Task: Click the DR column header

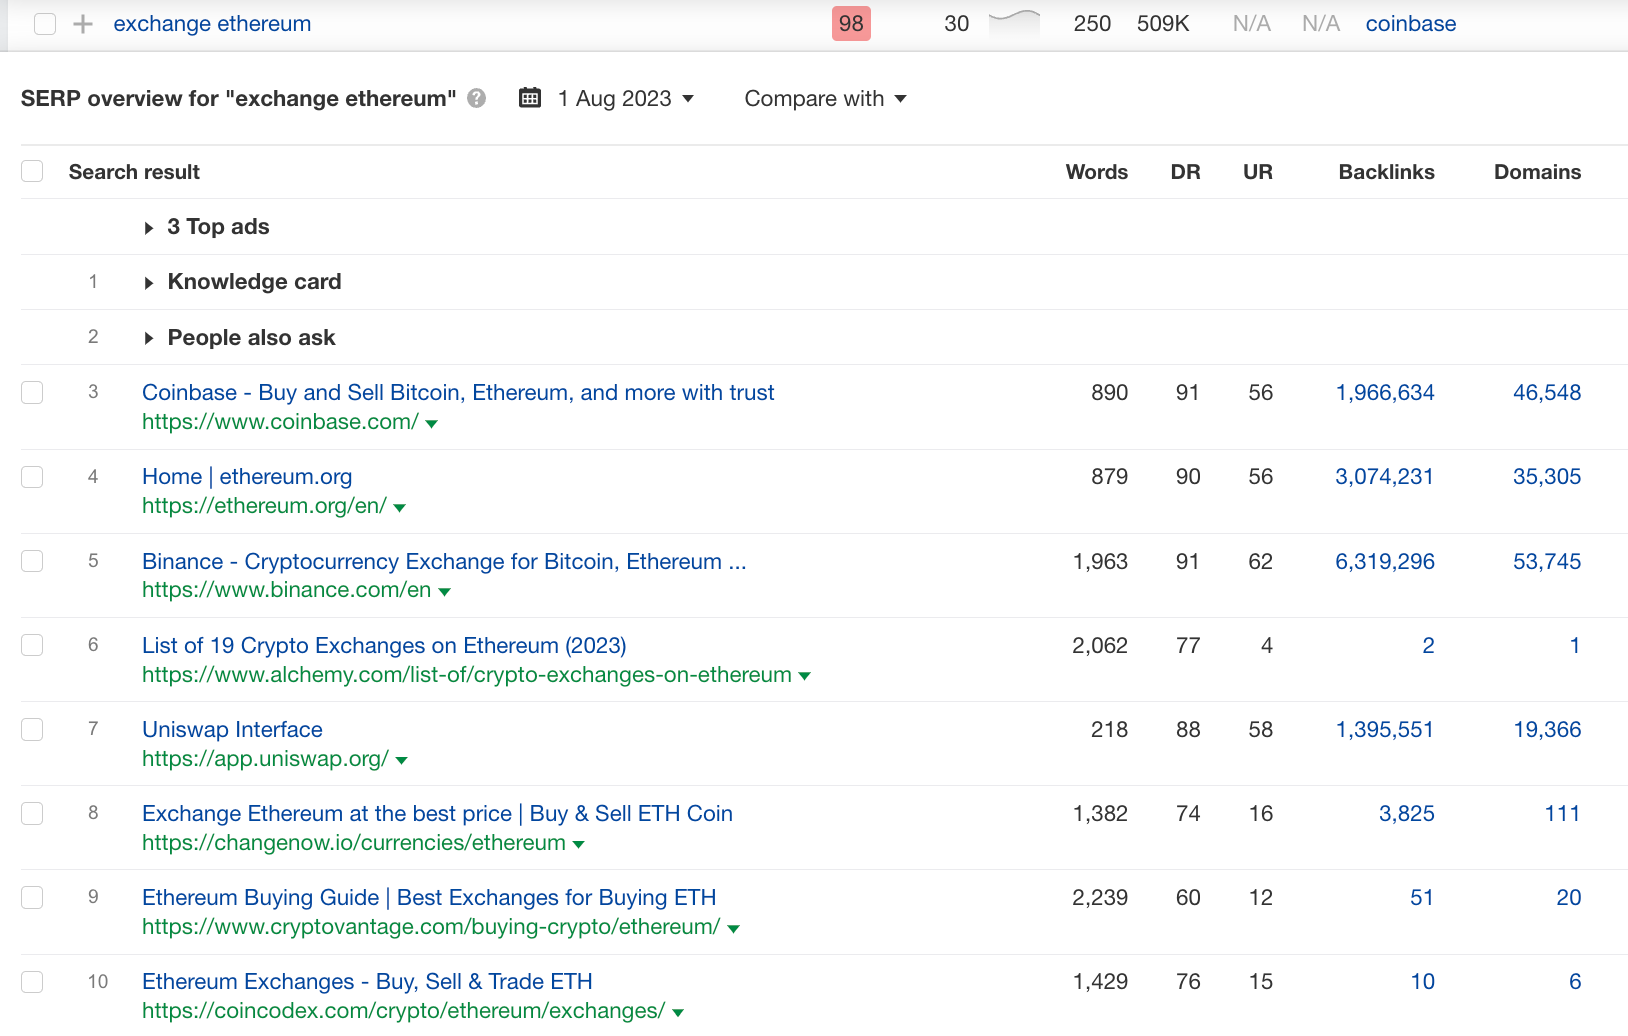Action: point(1185,172)
